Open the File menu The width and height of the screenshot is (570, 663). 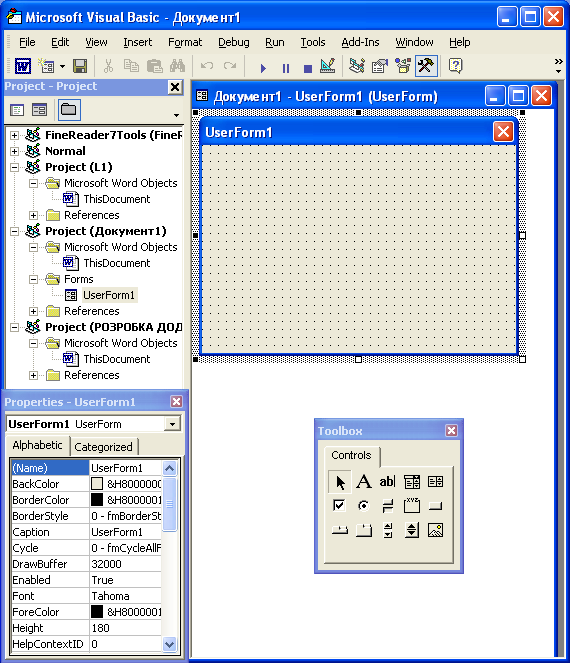[27, 42]
